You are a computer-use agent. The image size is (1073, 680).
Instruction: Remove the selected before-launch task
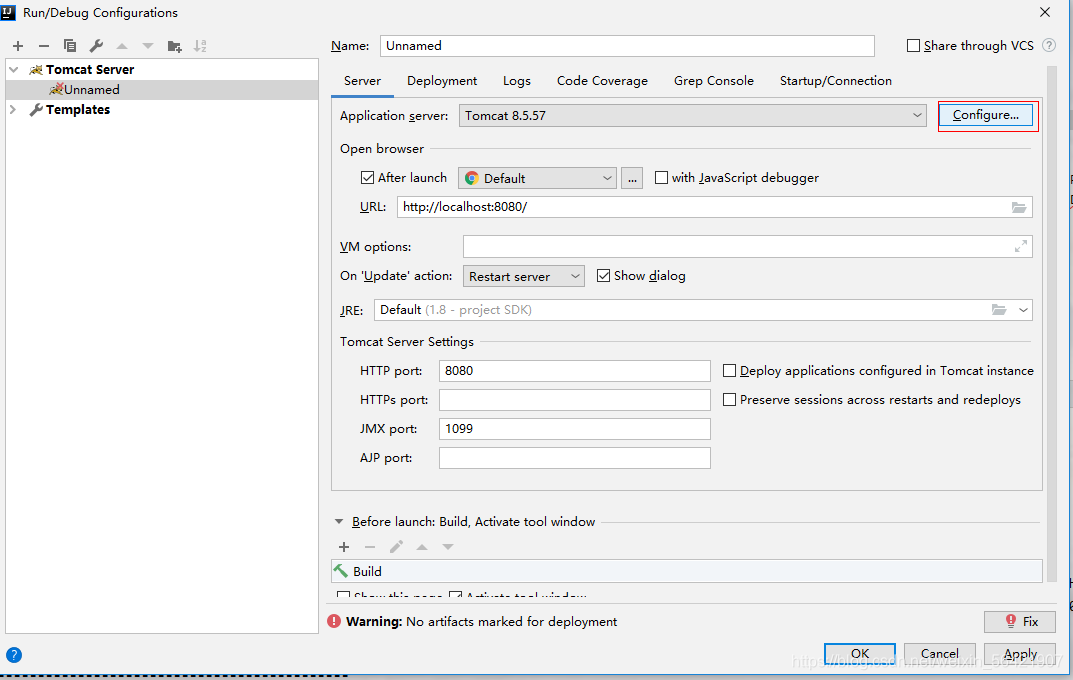click(x=370, y=547)
